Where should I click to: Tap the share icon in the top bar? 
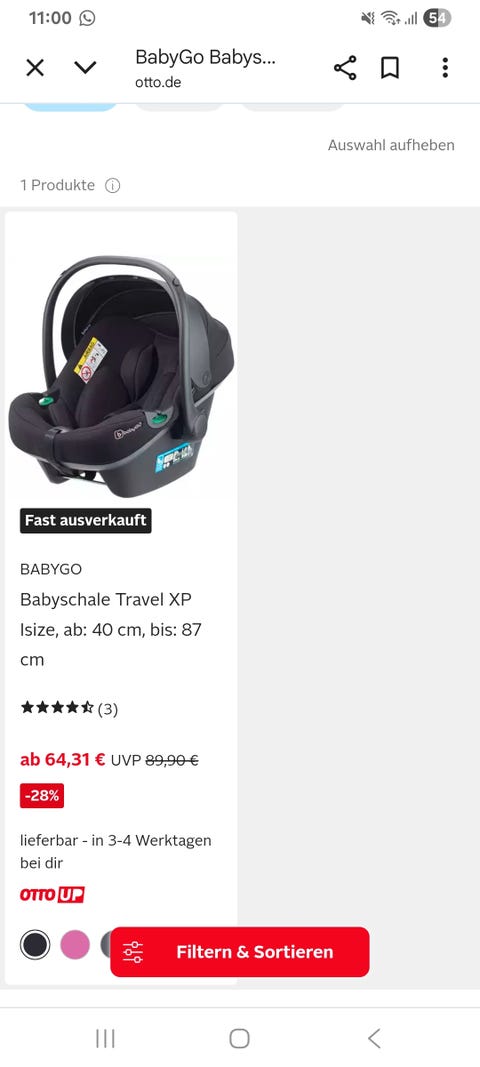[345, 67]
